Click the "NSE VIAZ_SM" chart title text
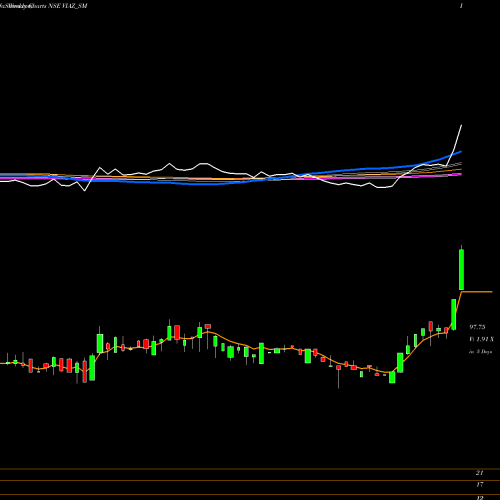The image size is (500, 500). coord(68,6)
